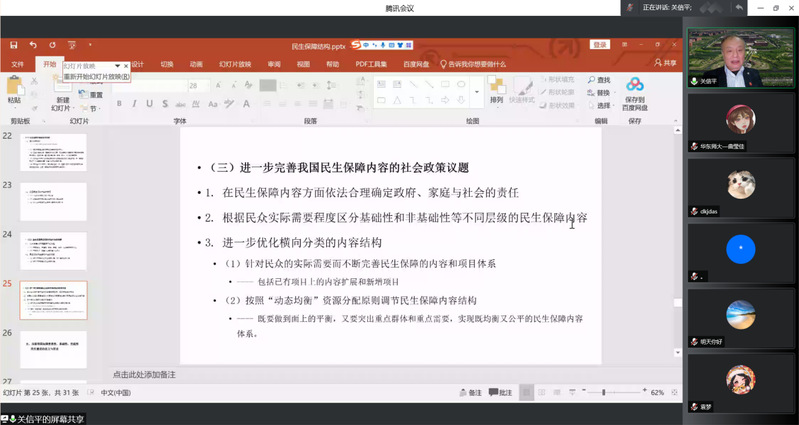Click Restart Slide Show (重新开始幻灯片放映) tooltip option

tap(96, 76)
